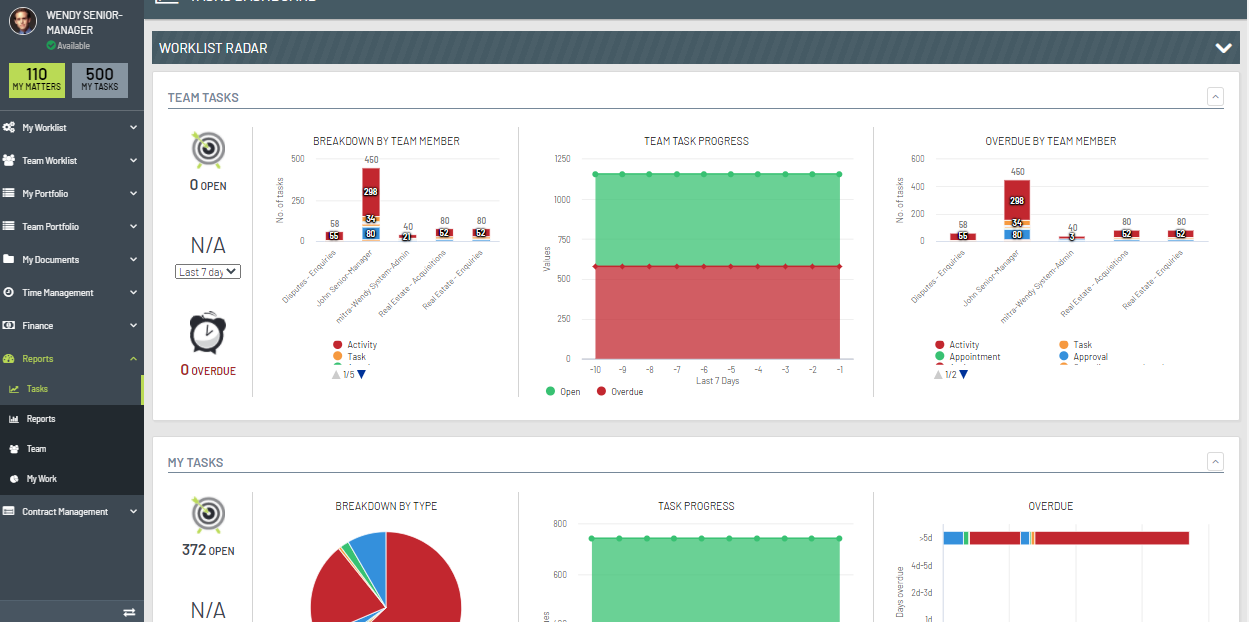Click the long red >5d bar in Overdue chart
The image size is (1249, 622).
[1112, 538]
